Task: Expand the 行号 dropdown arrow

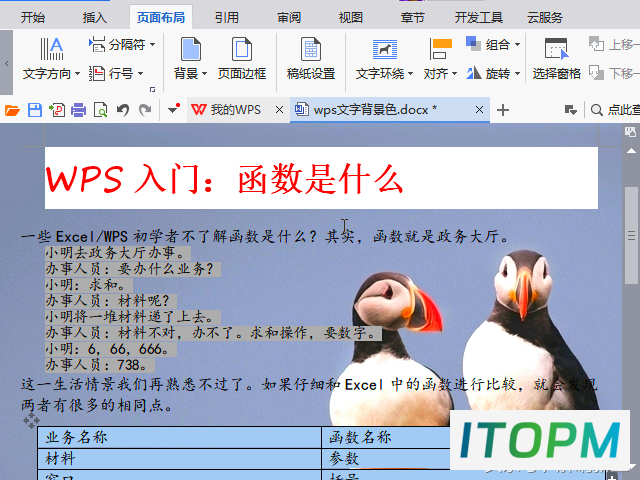Action: coord(140,74)
